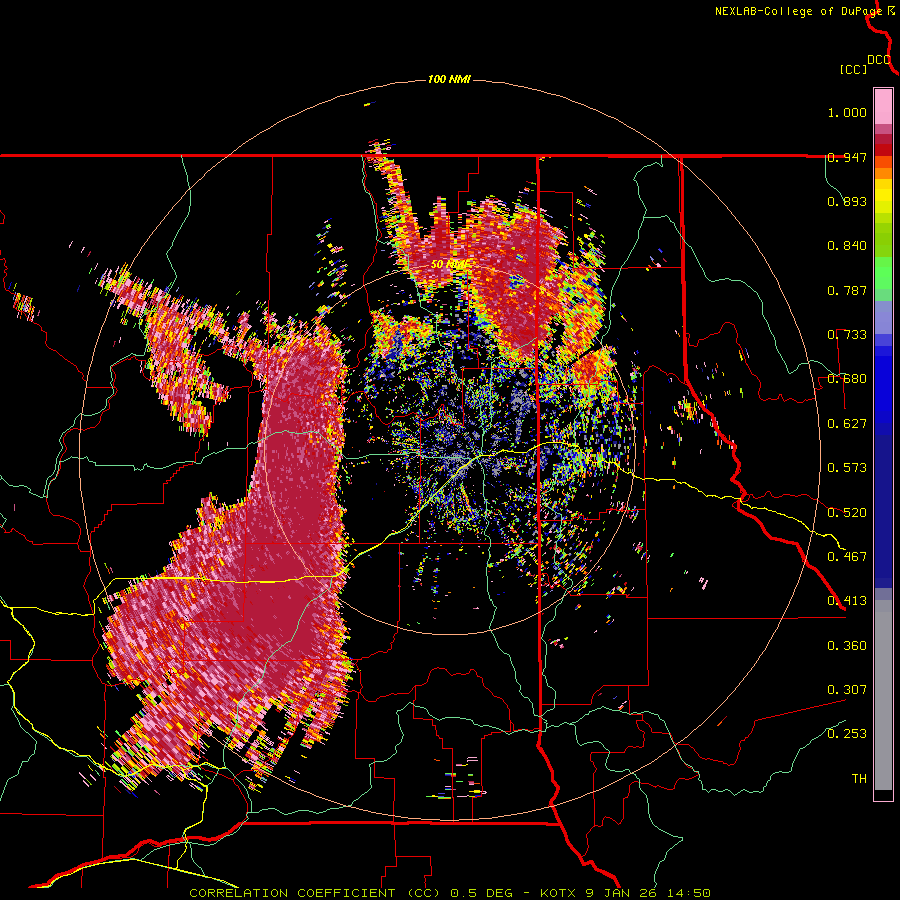
Task: Click the 0.467 colorbar scale value
Action: click(847, 557)
